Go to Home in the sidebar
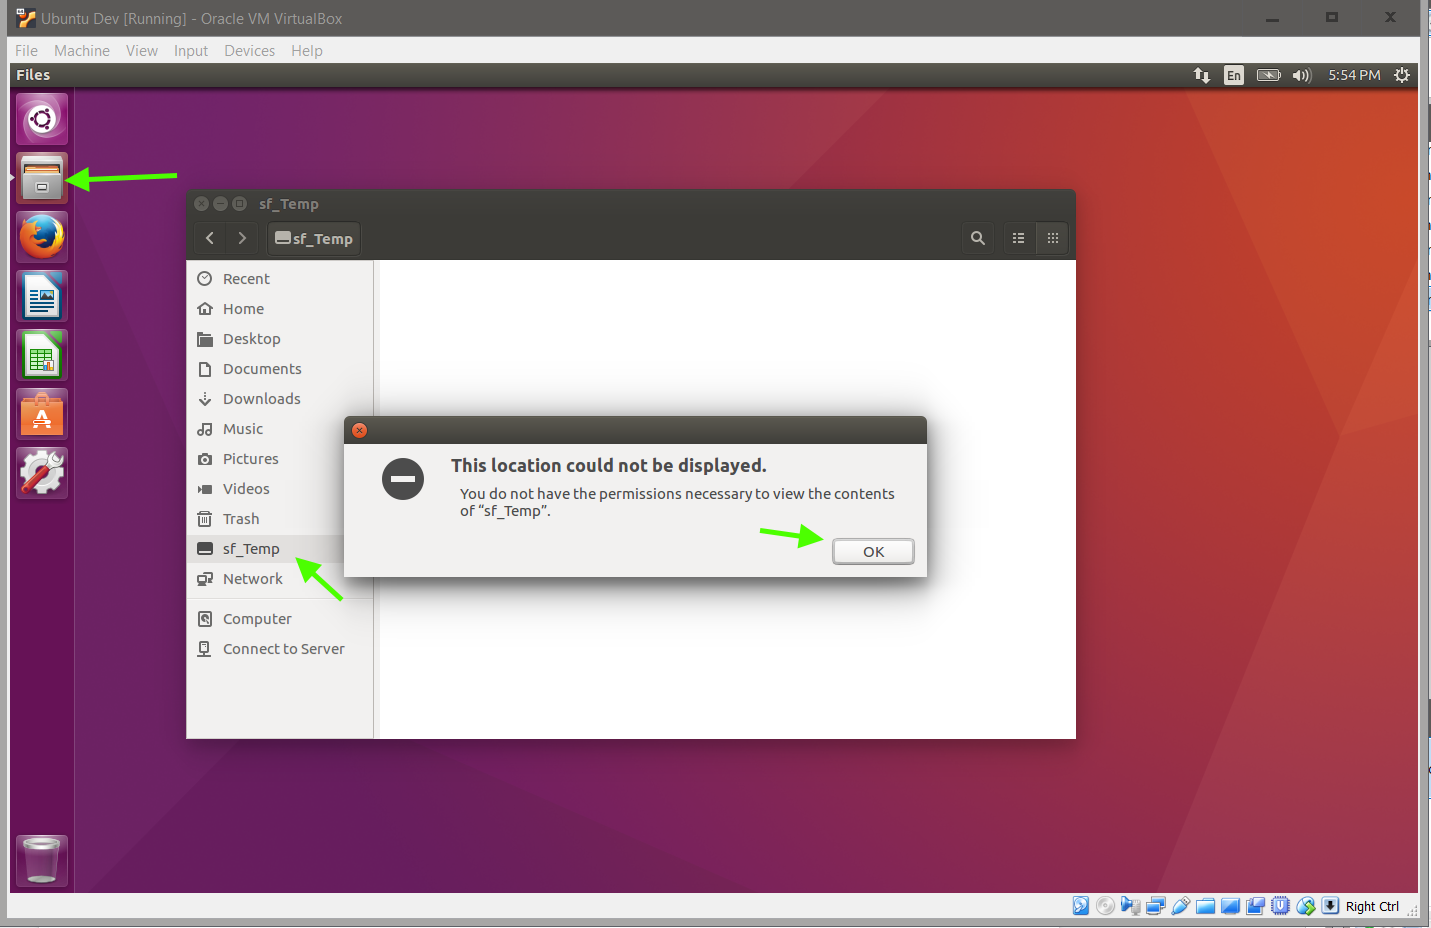Screen dimensions: 1431x928 click(280, 309)
